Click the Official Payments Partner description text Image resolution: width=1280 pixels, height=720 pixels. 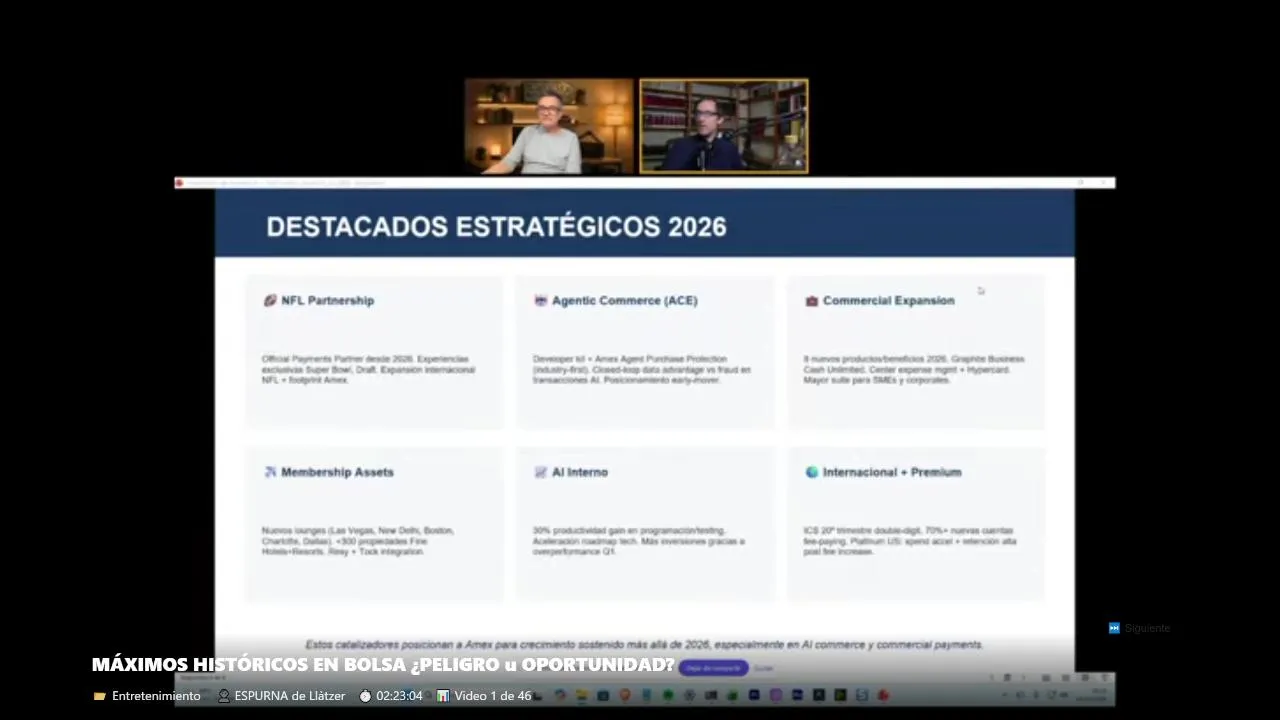[368, 369]
